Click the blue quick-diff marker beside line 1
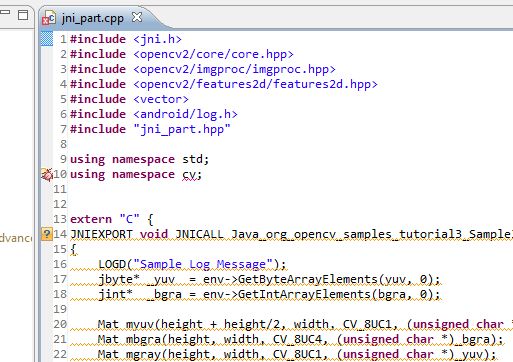Screen dimensions: 513x362 point(47,38)
